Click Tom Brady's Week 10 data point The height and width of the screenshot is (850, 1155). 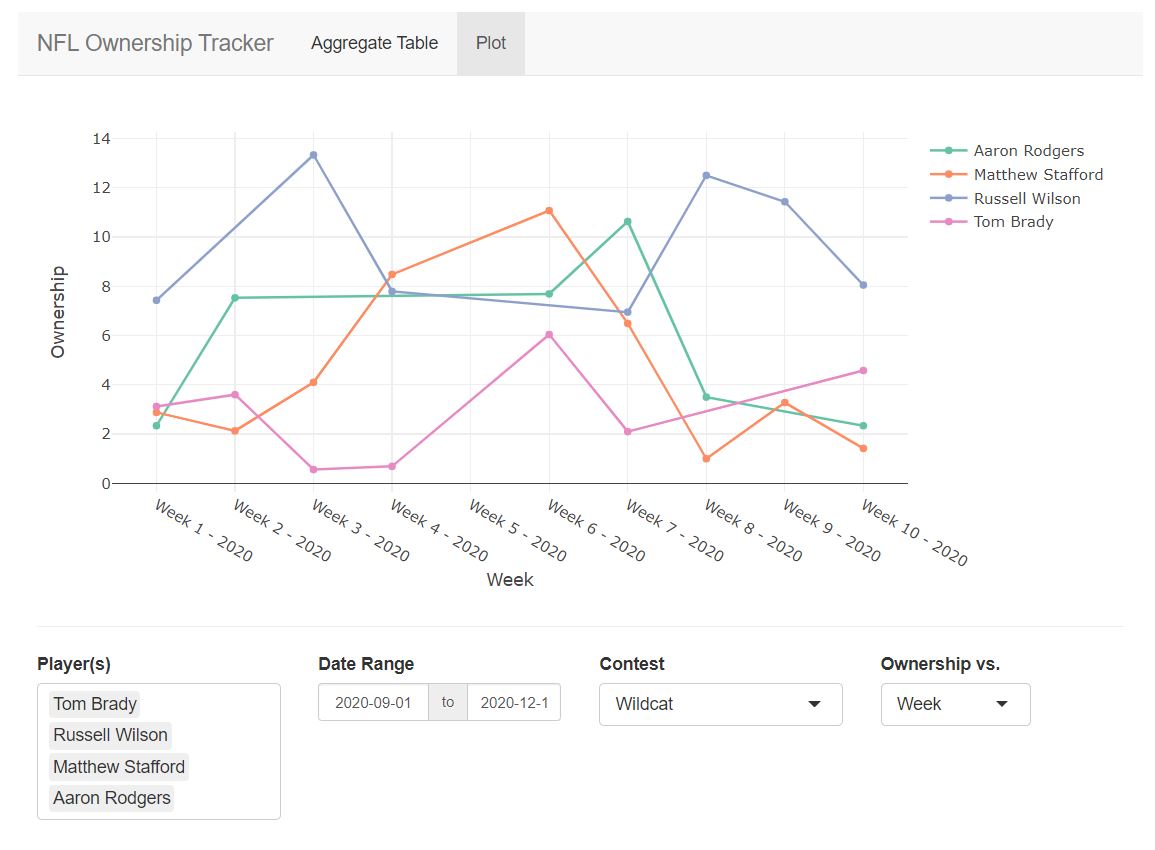(863, 371)
